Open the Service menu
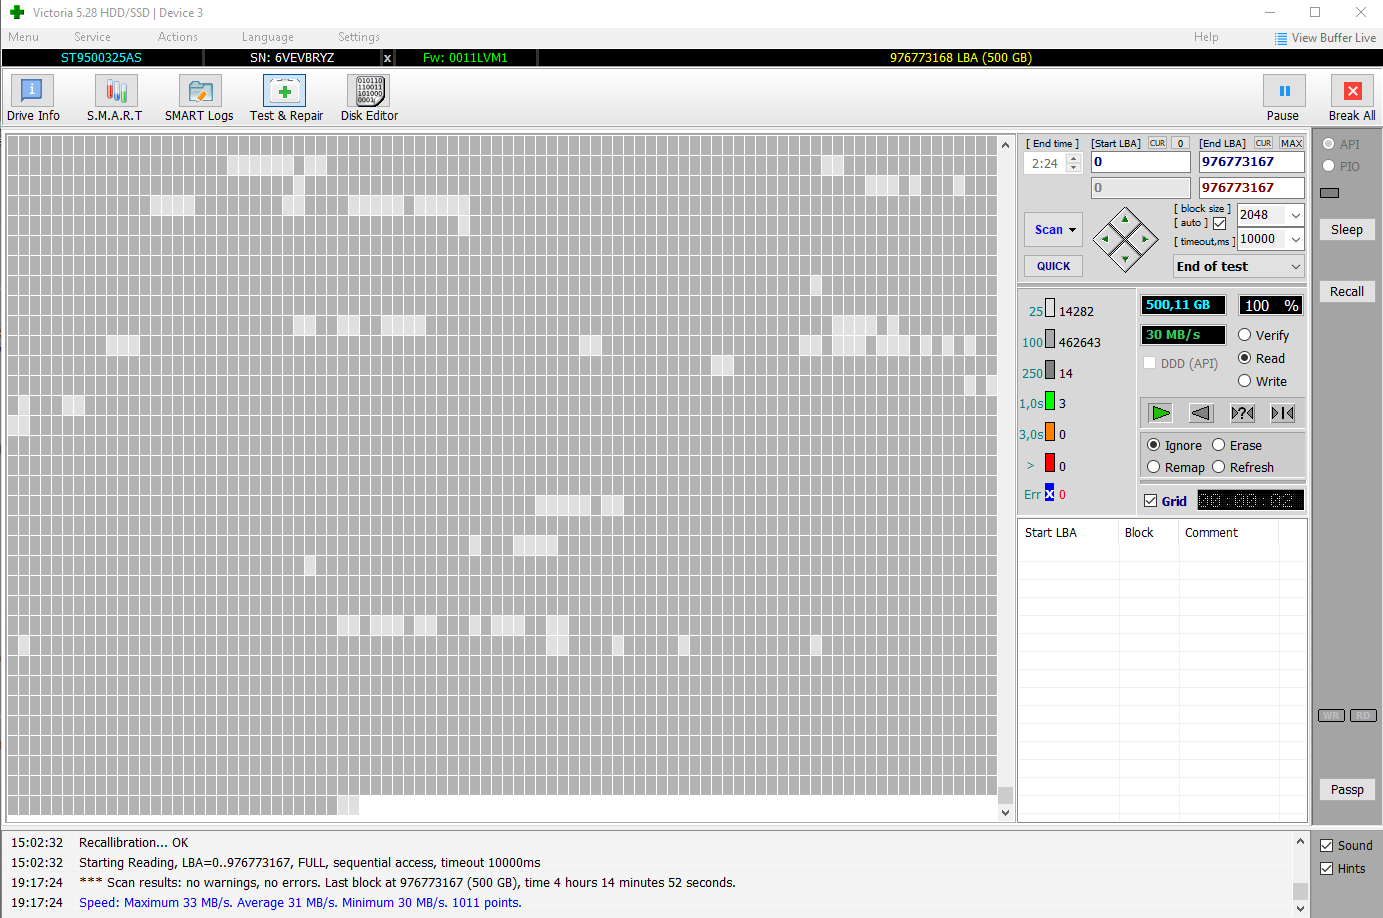 coord(92,37)
